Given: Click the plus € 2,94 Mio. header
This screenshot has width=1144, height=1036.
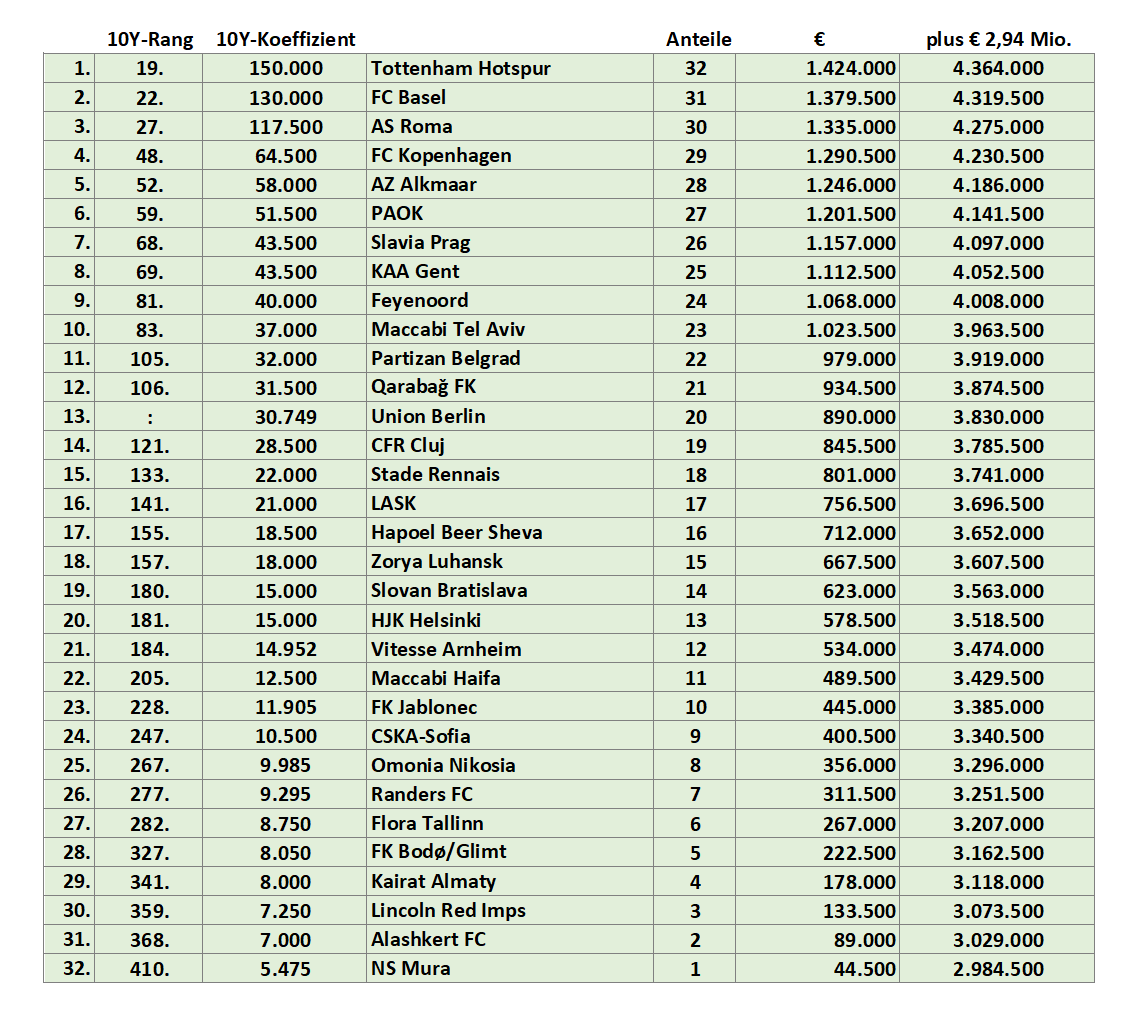Looking at the screenshot, I should tap(998, 39).
